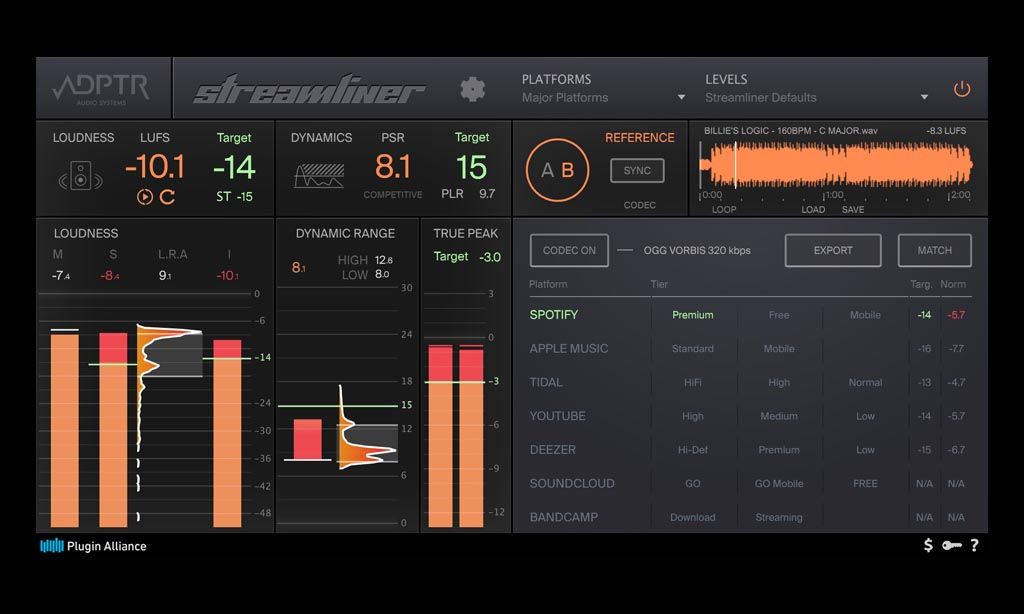The image size is (1024, 614).
Task: Choose Spotify Free tier
Action: tap(779, 315)
